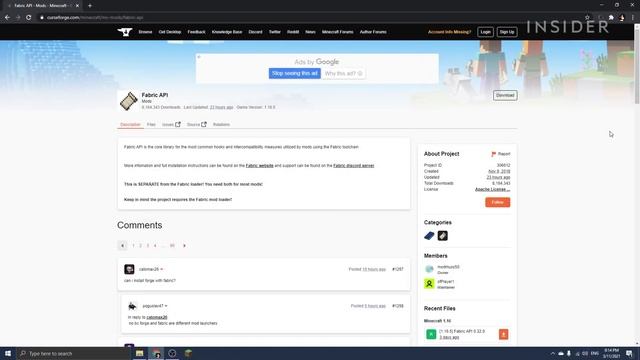Open the notification center icon
640x360 pixels.
629,353
